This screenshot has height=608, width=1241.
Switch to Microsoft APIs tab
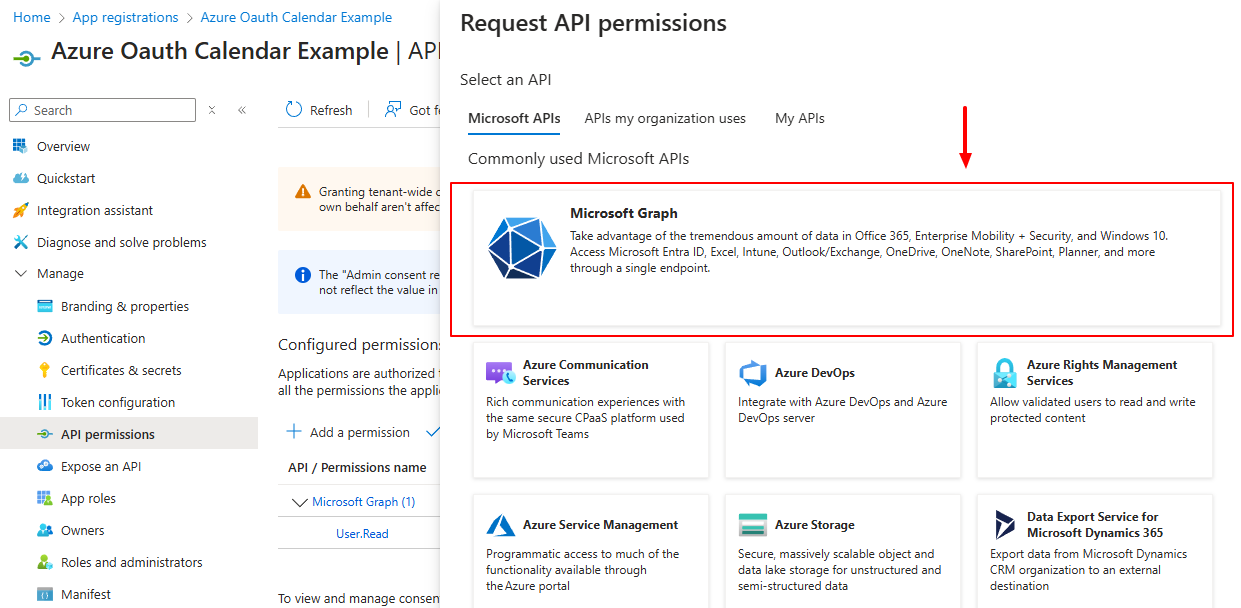[514, 118]
